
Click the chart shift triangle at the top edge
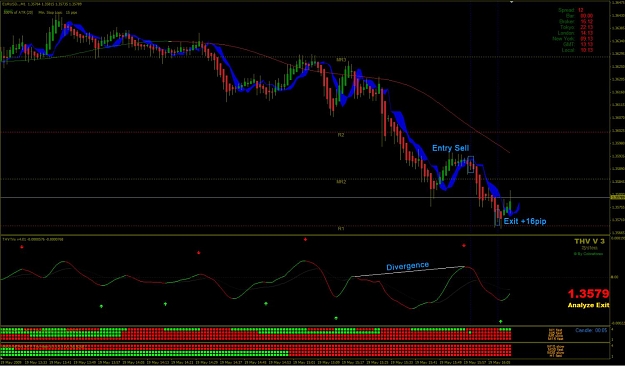click(511, 2)
